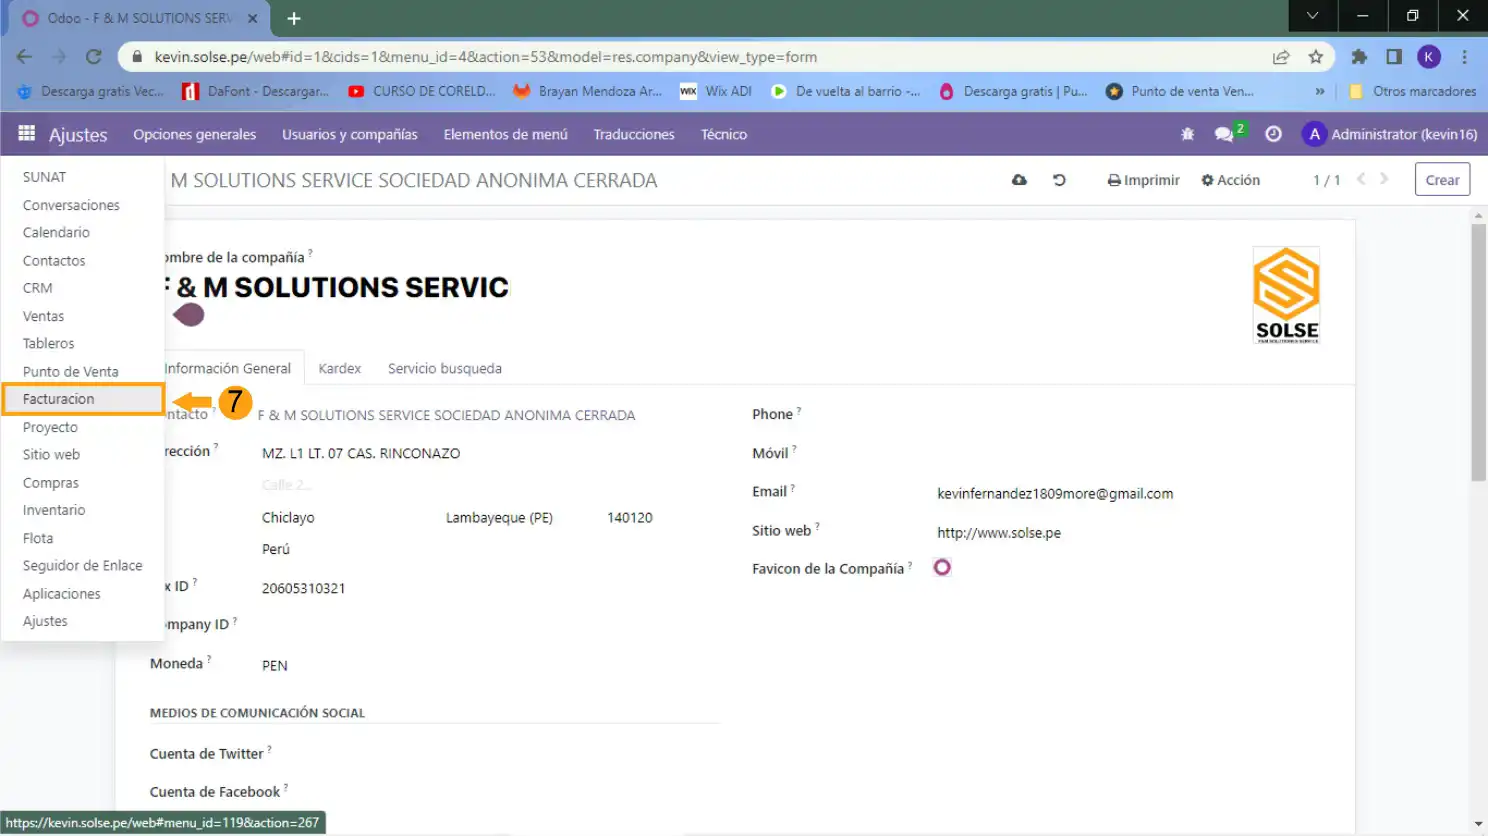Show more bookmarks with double chevron
The width and height of the screenshot is (1488, 836).
[1320, 91]
